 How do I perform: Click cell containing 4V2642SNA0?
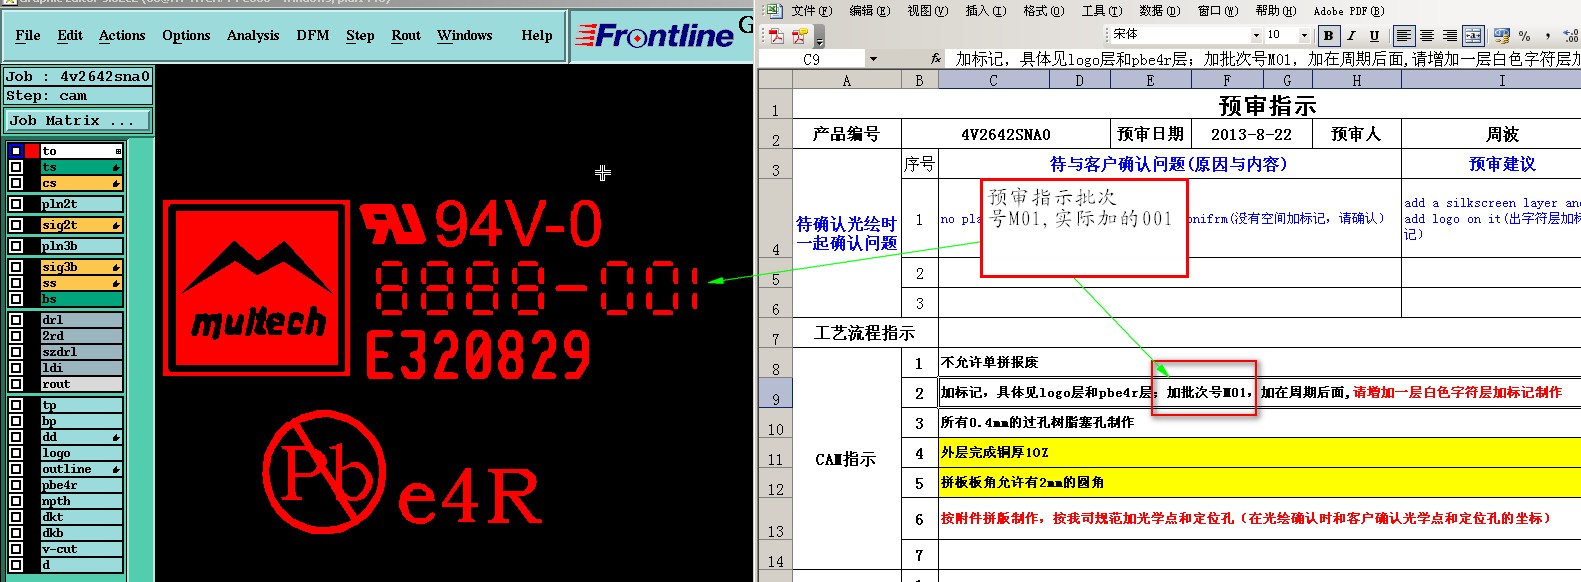[x=1005, y=134]
